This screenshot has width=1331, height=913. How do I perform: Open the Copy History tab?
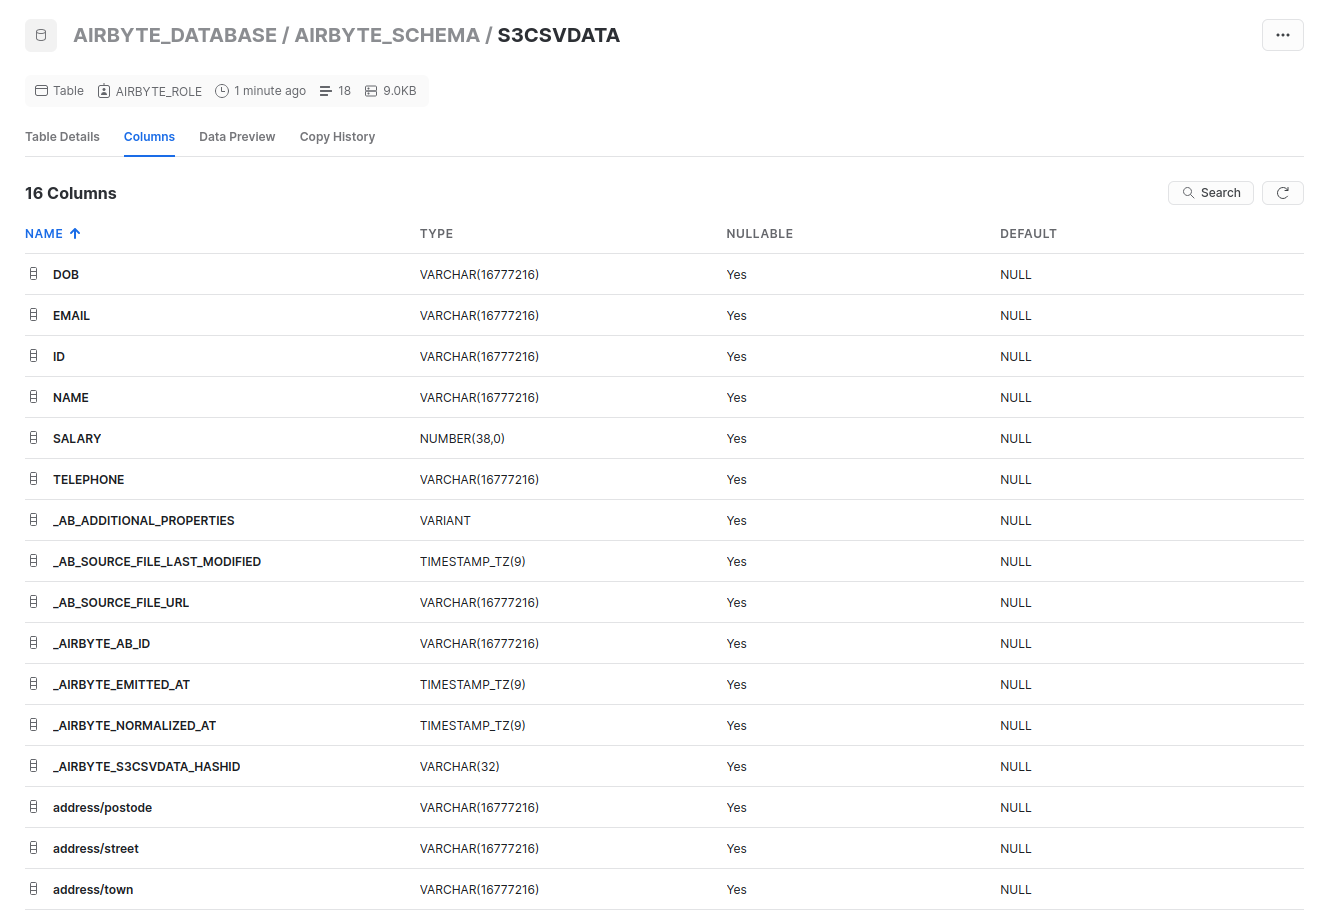tap(337, 136)
